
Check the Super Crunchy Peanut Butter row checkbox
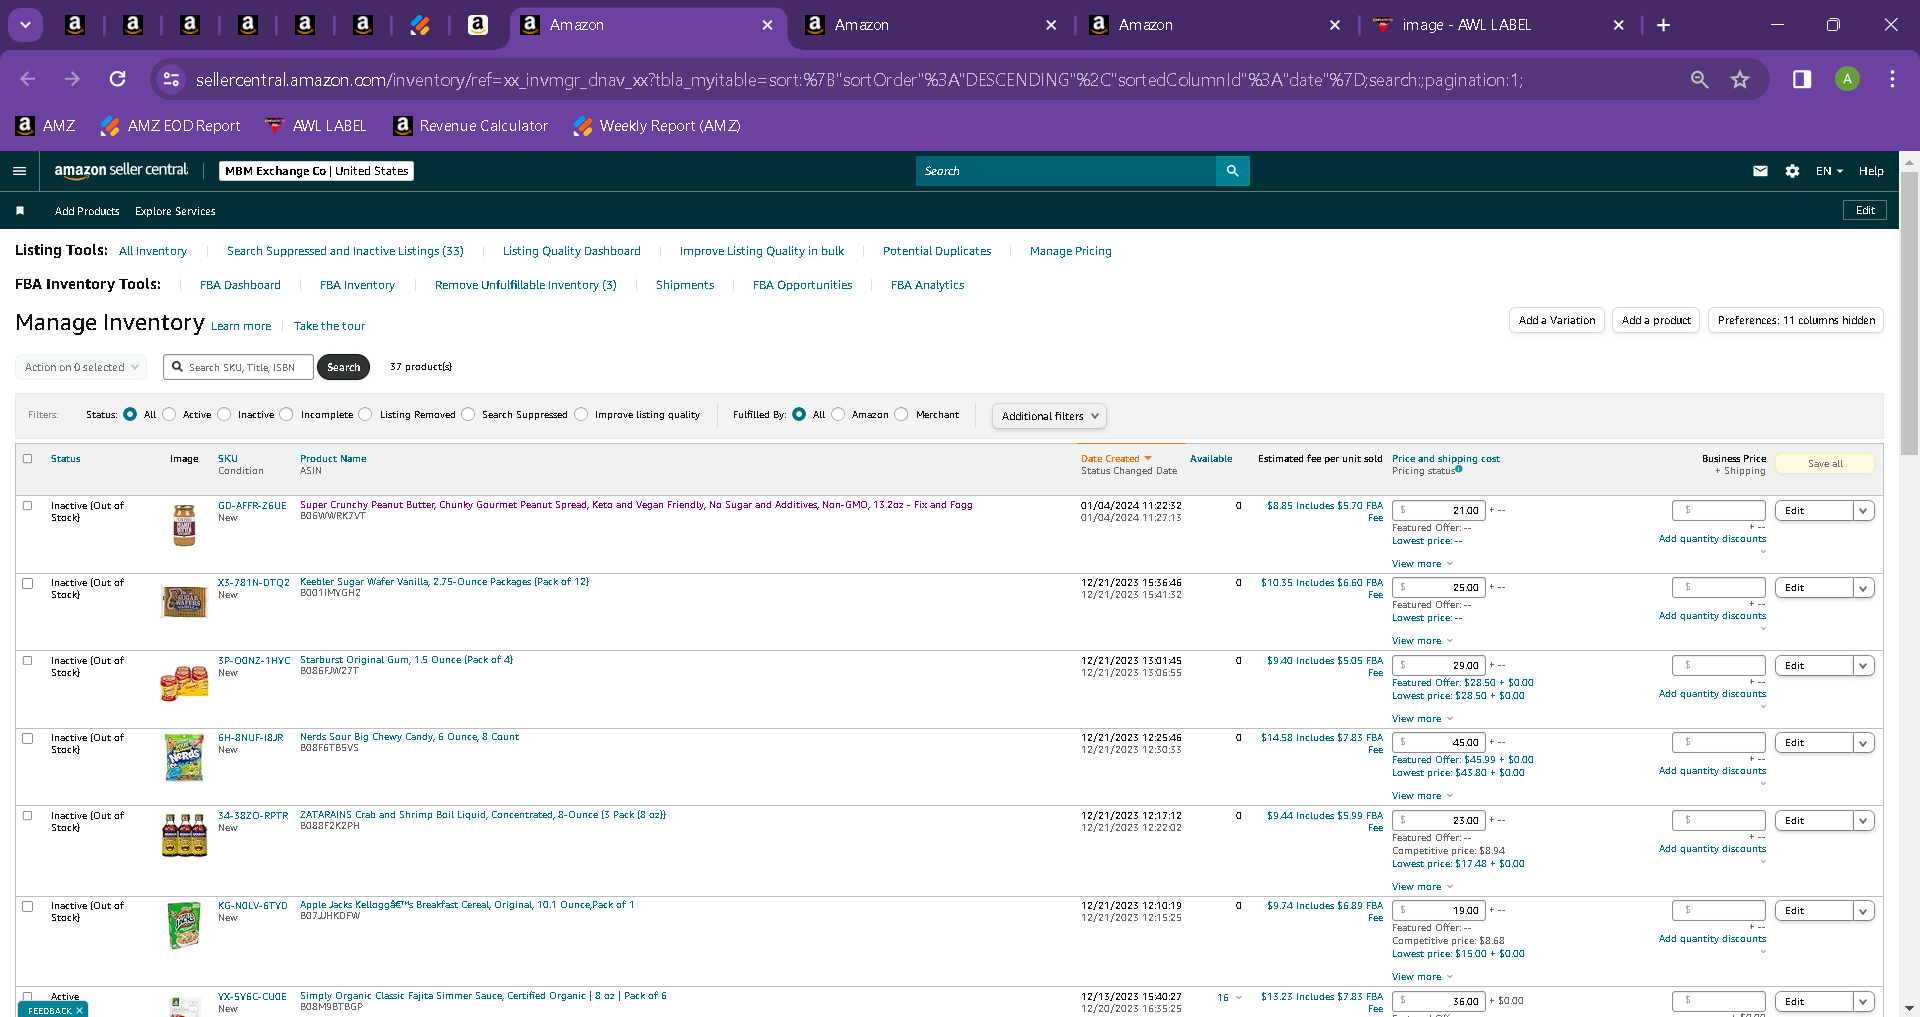coord(28,506)
